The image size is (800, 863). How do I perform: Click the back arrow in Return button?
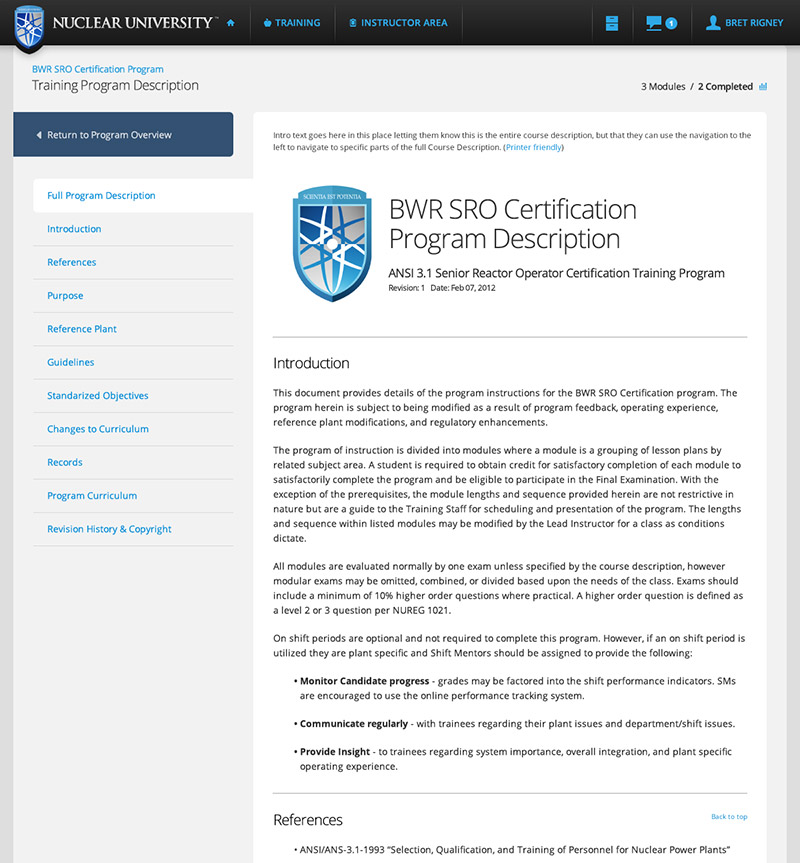39,135
